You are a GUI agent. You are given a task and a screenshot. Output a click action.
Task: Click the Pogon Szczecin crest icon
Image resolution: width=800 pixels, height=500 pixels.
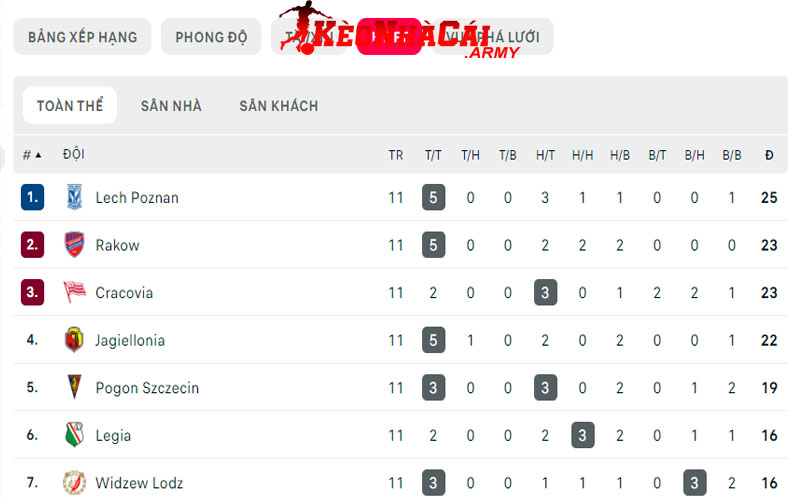73,388
